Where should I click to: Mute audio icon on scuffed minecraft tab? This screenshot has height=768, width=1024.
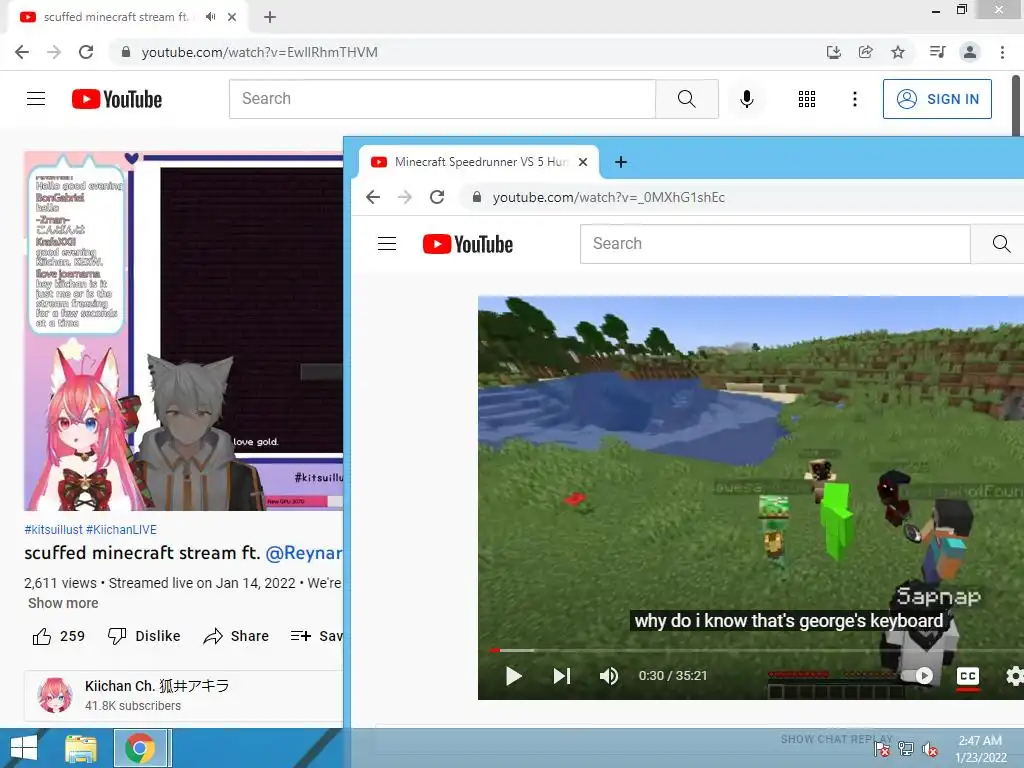point(210,17)
